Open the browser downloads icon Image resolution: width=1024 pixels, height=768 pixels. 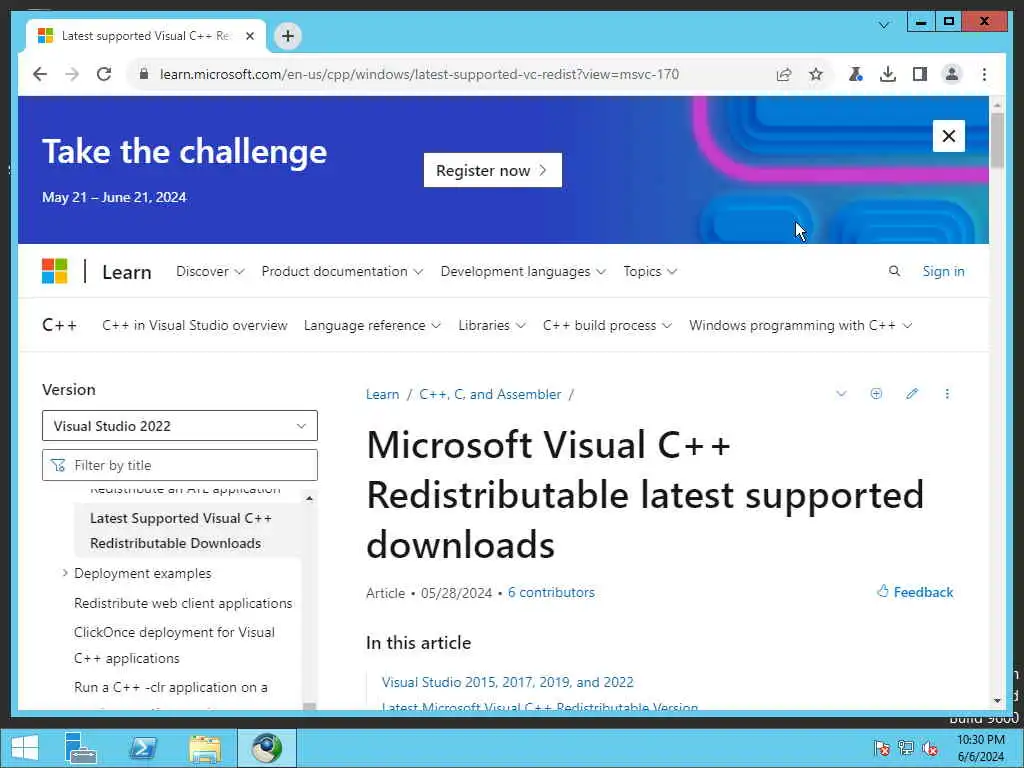click(x=888, y=74)
